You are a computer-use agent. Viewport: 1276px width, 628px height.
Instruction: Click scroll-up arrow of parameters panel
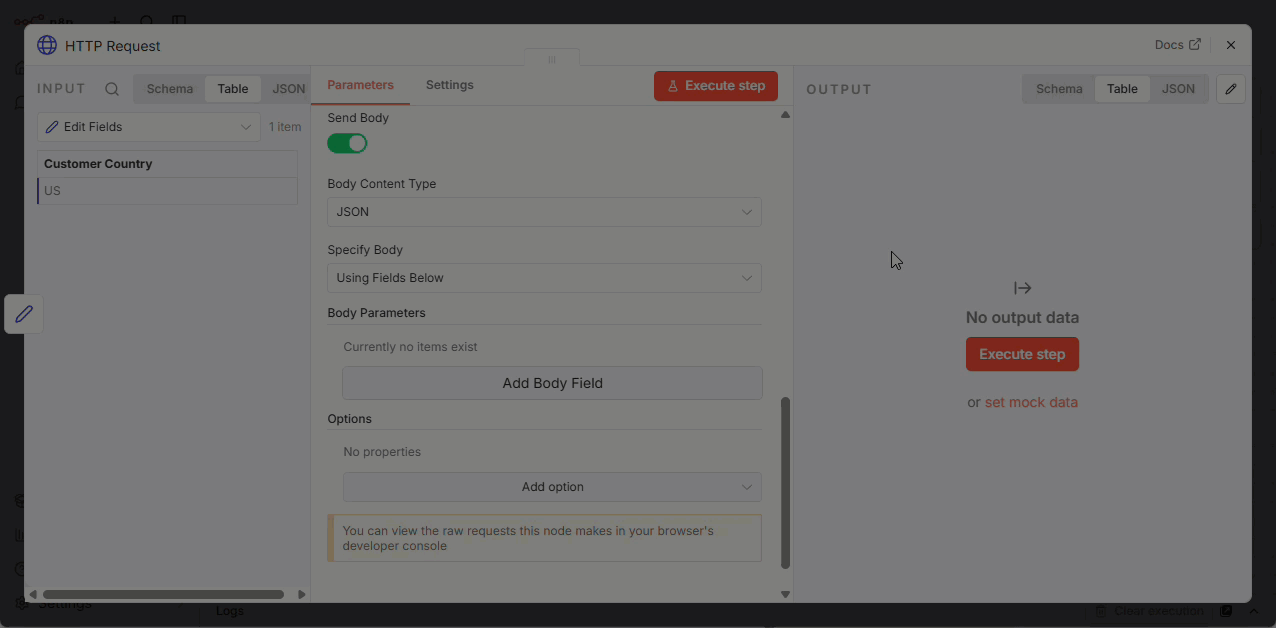click(785, 115)
